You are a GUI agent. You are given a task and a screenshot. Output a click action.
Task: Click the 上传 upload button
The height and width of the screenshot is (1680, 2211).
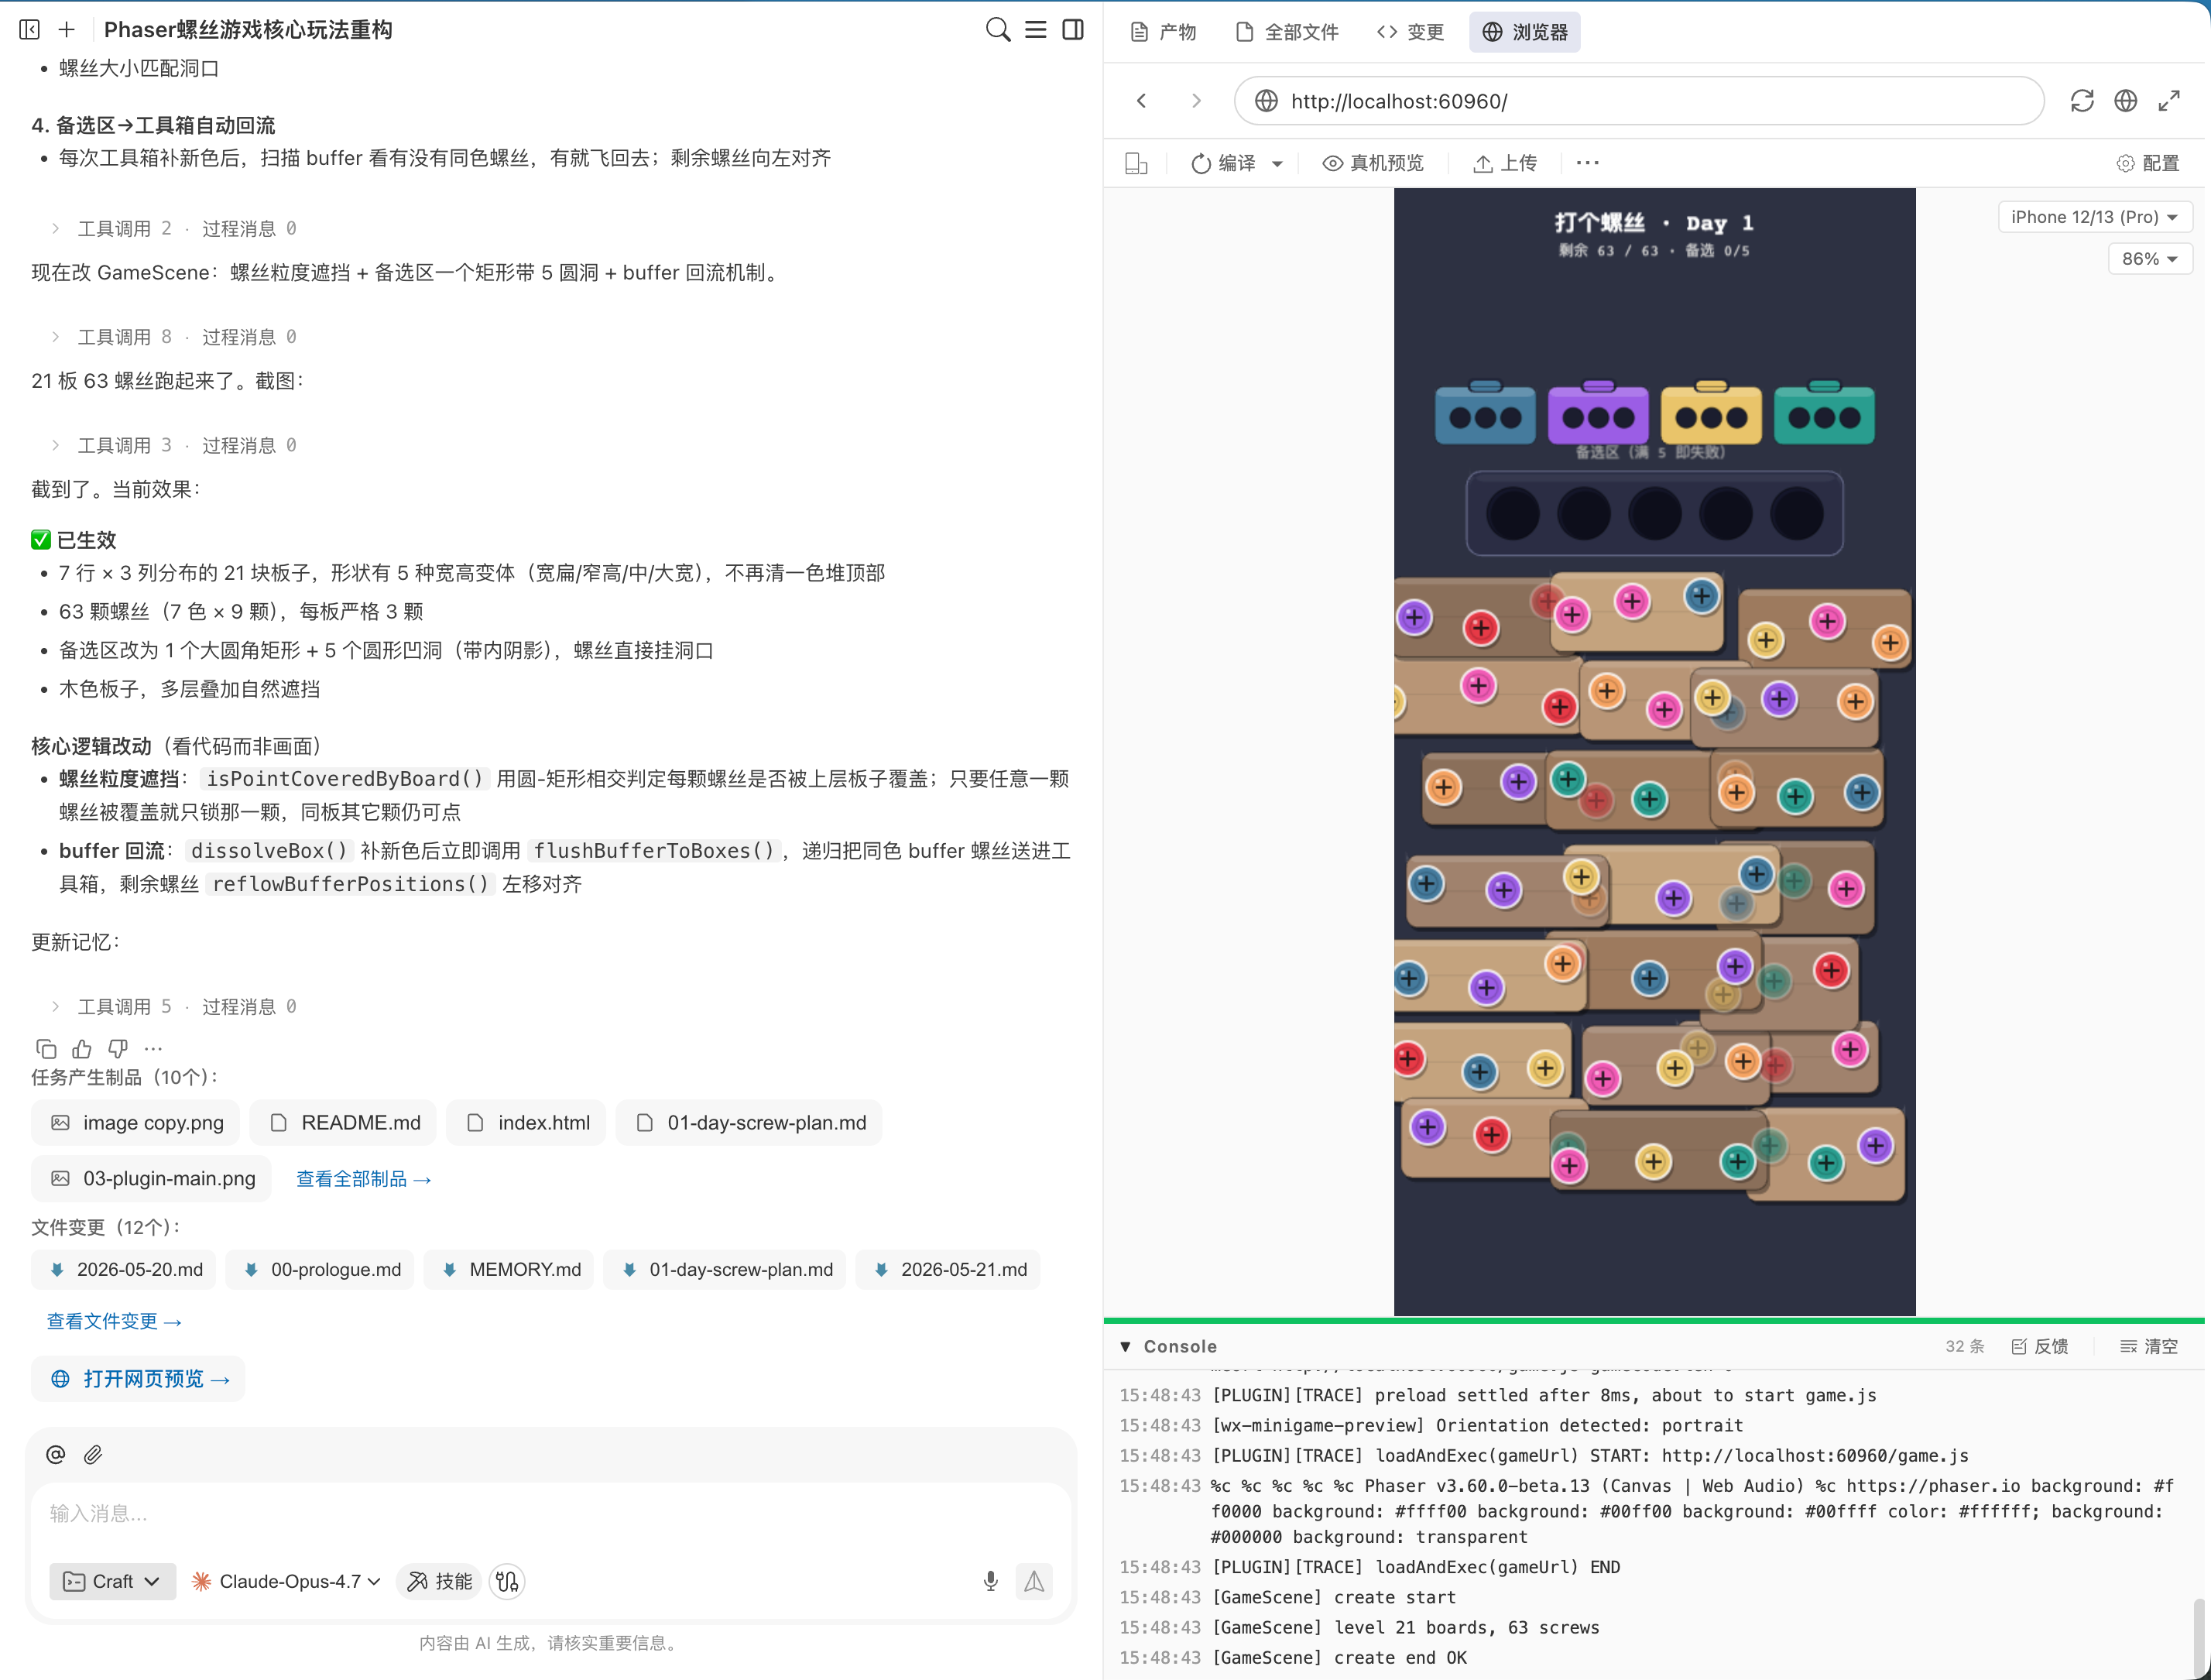point(1506,163)
